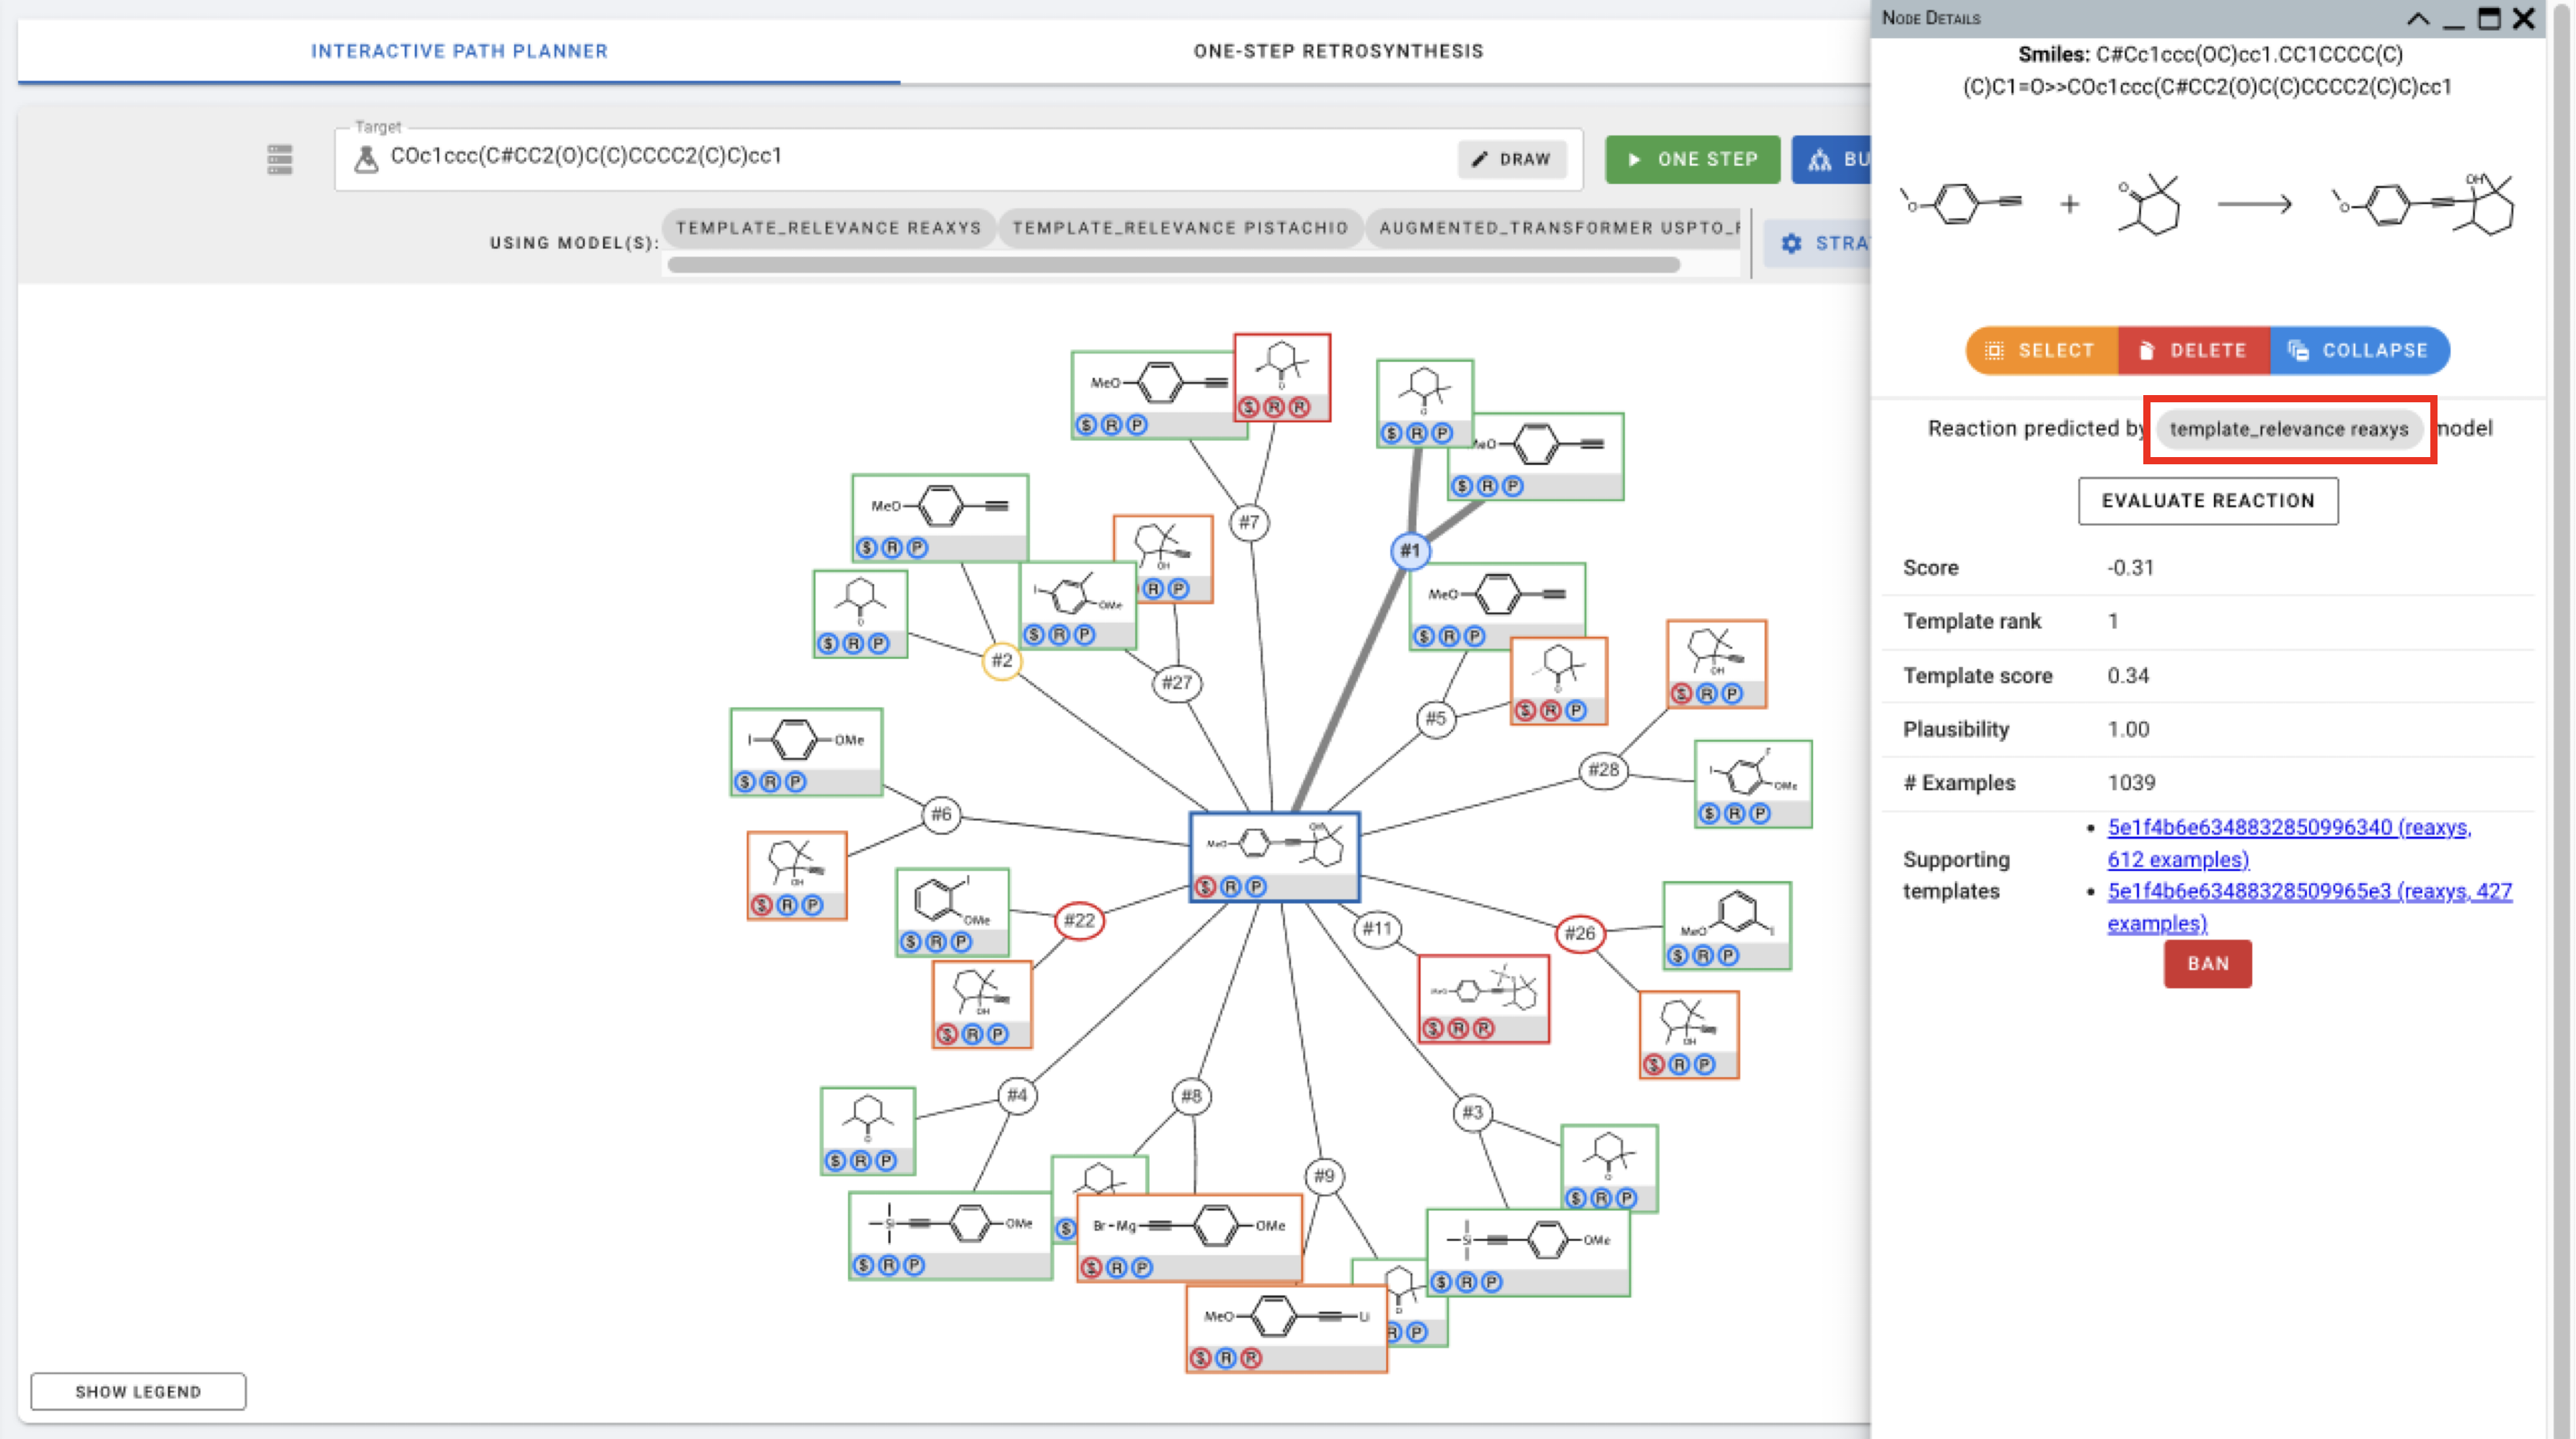Select reaction node #11
Image resolution: width=2576 pixels, height=1439 pixels.
coord(1377,929)
